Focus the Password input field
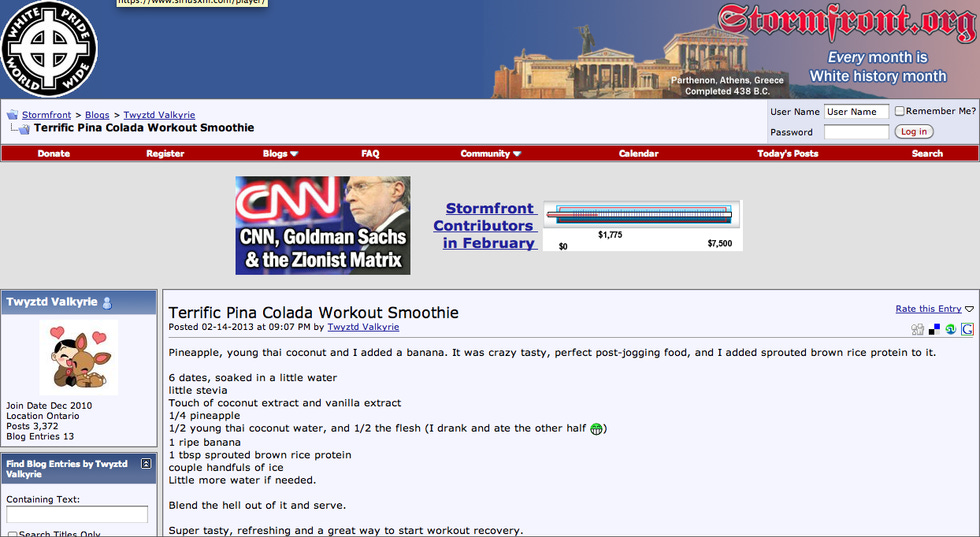The image size is (980, 537). point(856,132)
